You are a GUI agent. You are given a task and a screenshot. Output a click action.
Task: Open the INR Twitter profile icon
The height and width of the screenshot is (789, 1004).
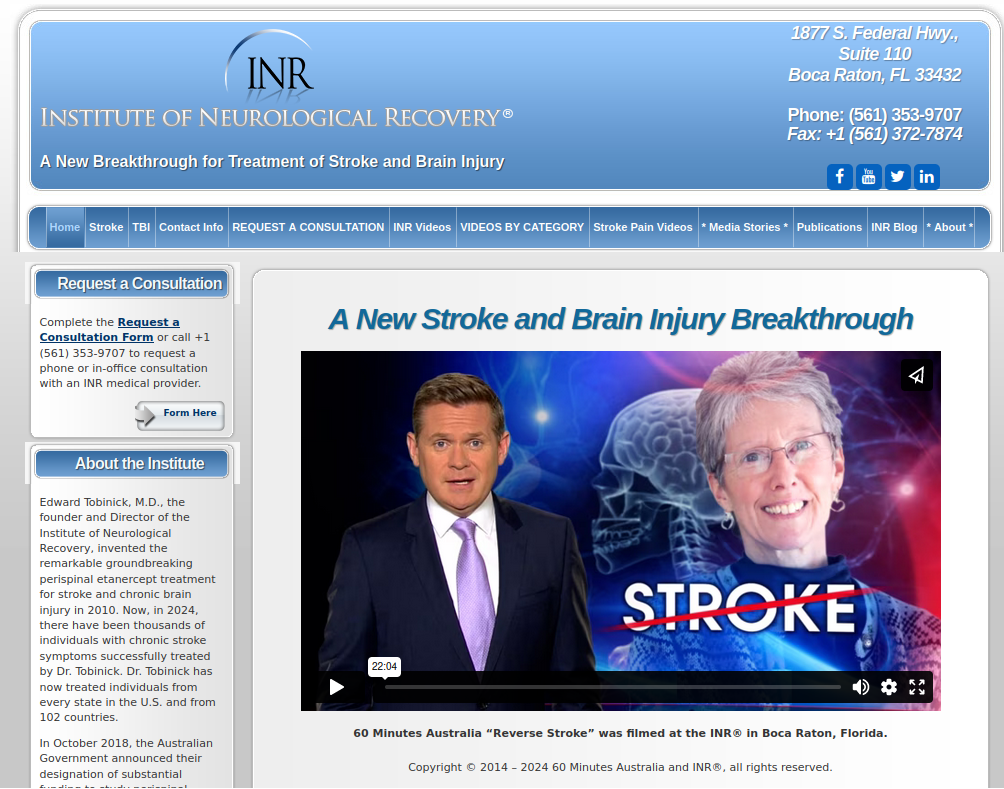898,177
